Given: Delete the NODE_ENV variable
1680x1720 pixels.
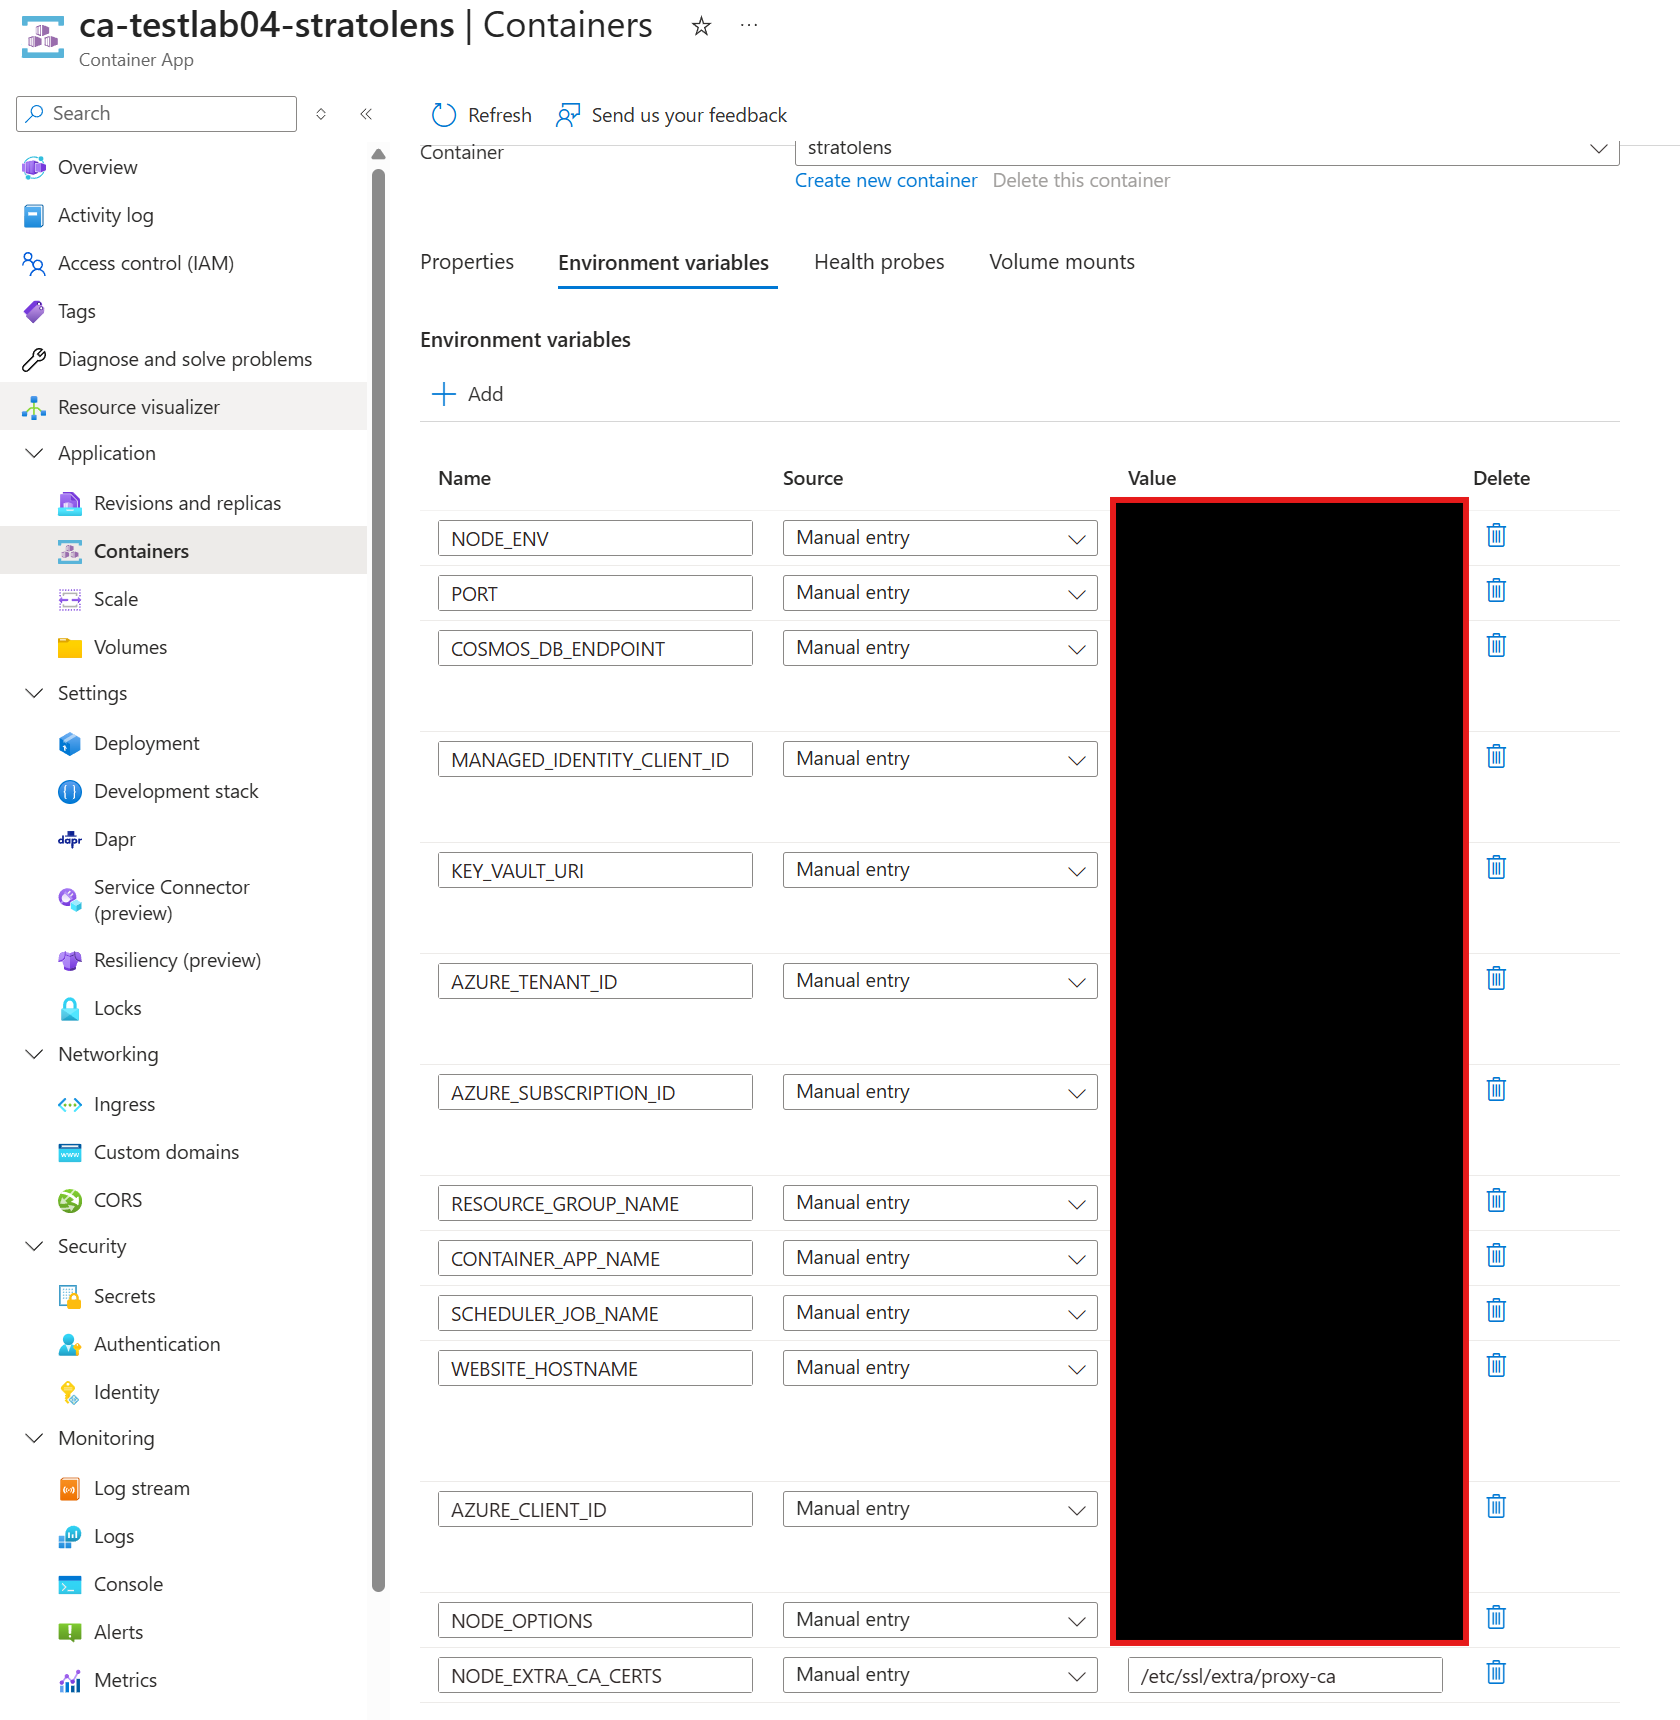Looking at the screenshot, I should 1496,535.
